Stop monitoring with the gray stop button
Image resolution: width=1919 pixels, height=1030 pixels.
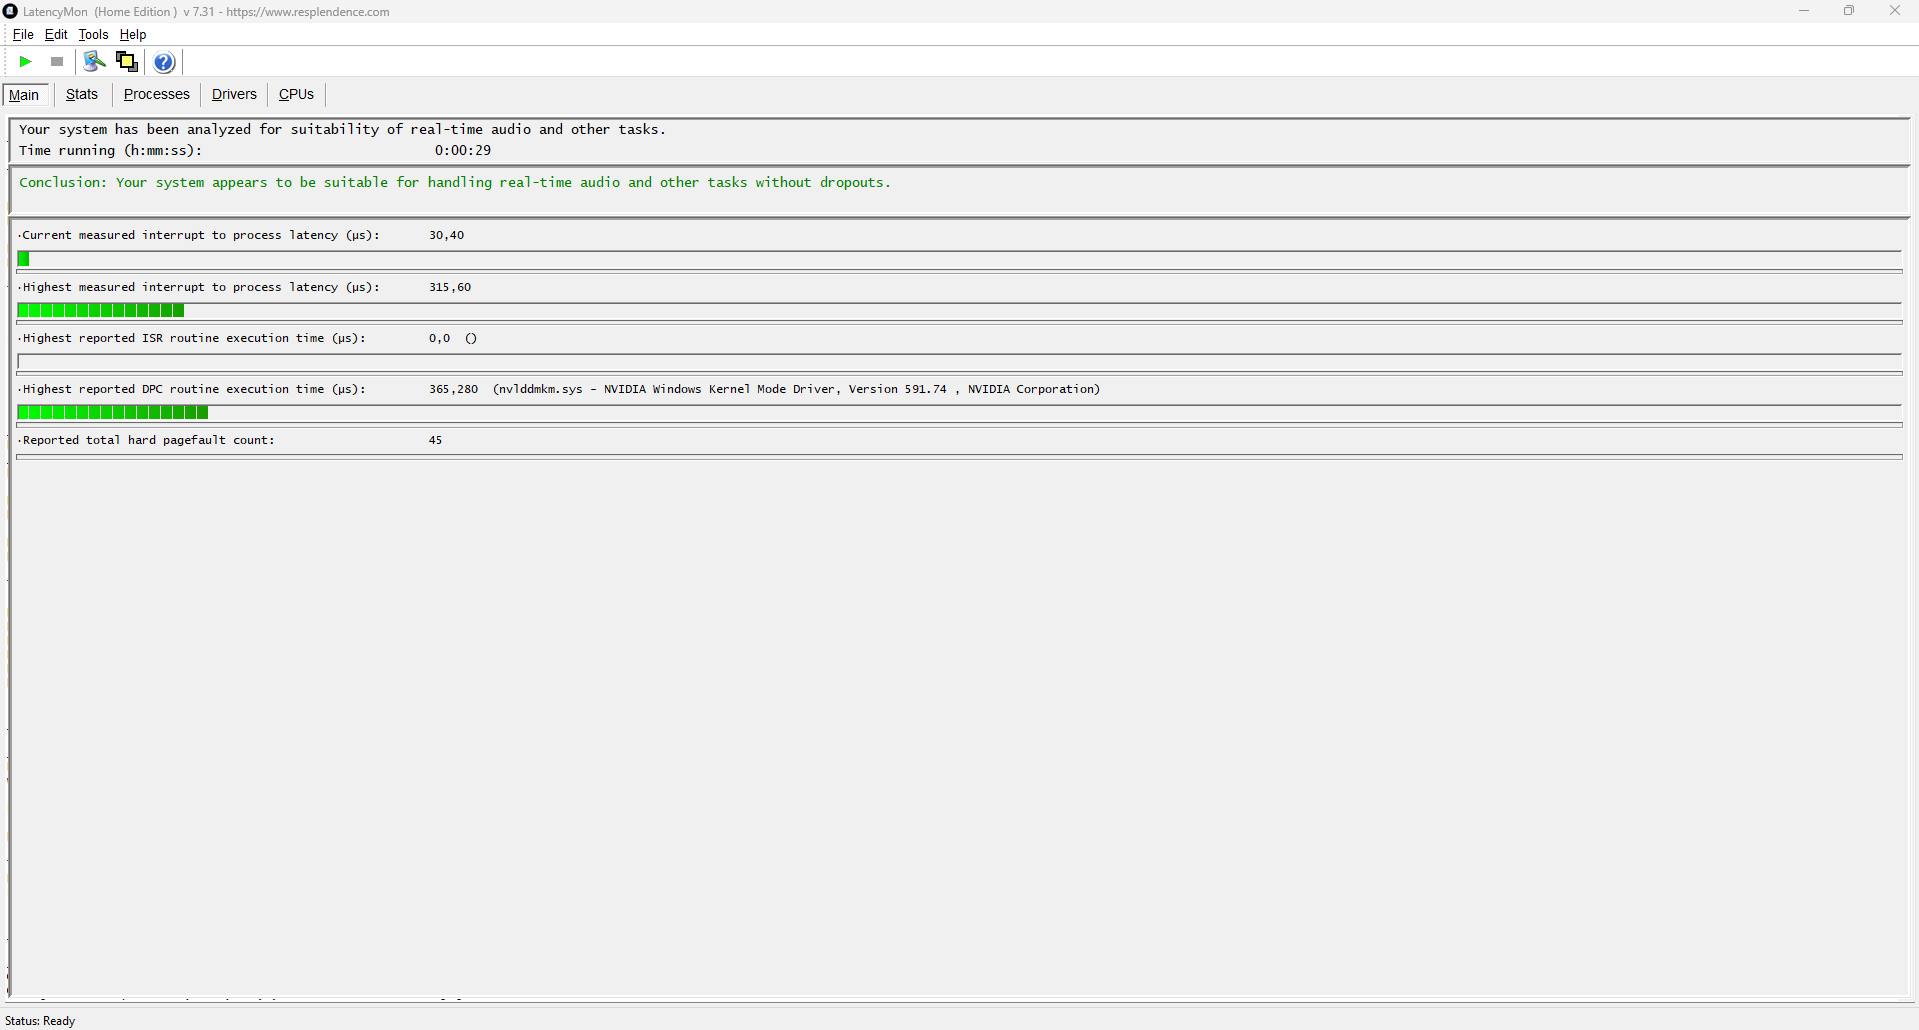[x=57, y=62]
